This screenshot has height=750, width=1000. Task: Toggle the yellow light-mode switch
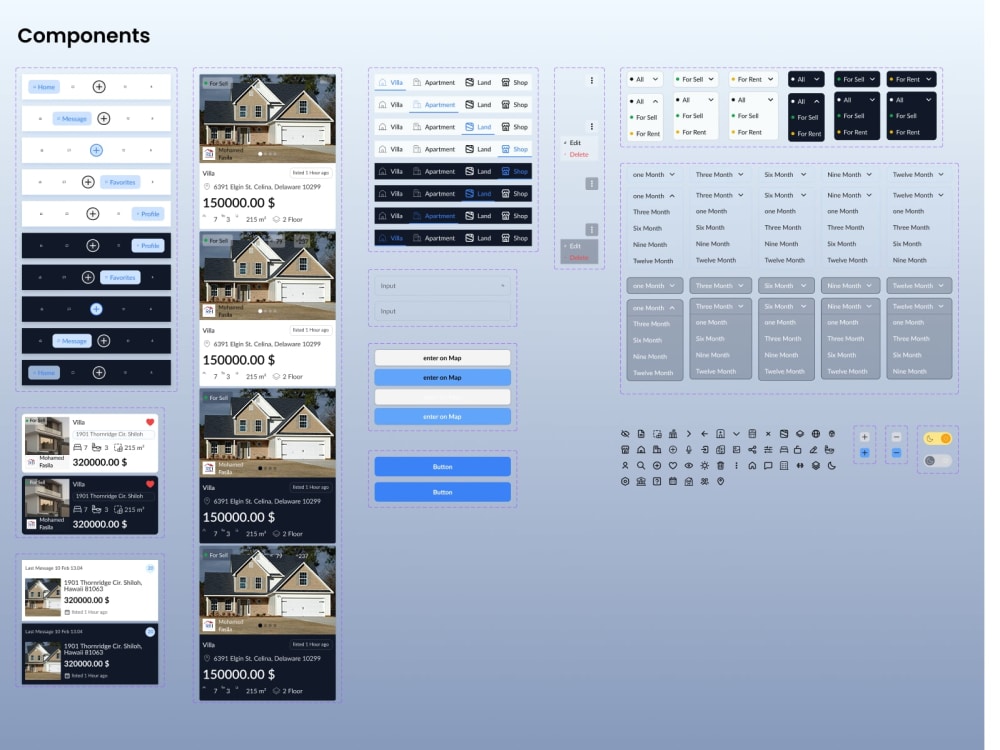click(938, 438)
